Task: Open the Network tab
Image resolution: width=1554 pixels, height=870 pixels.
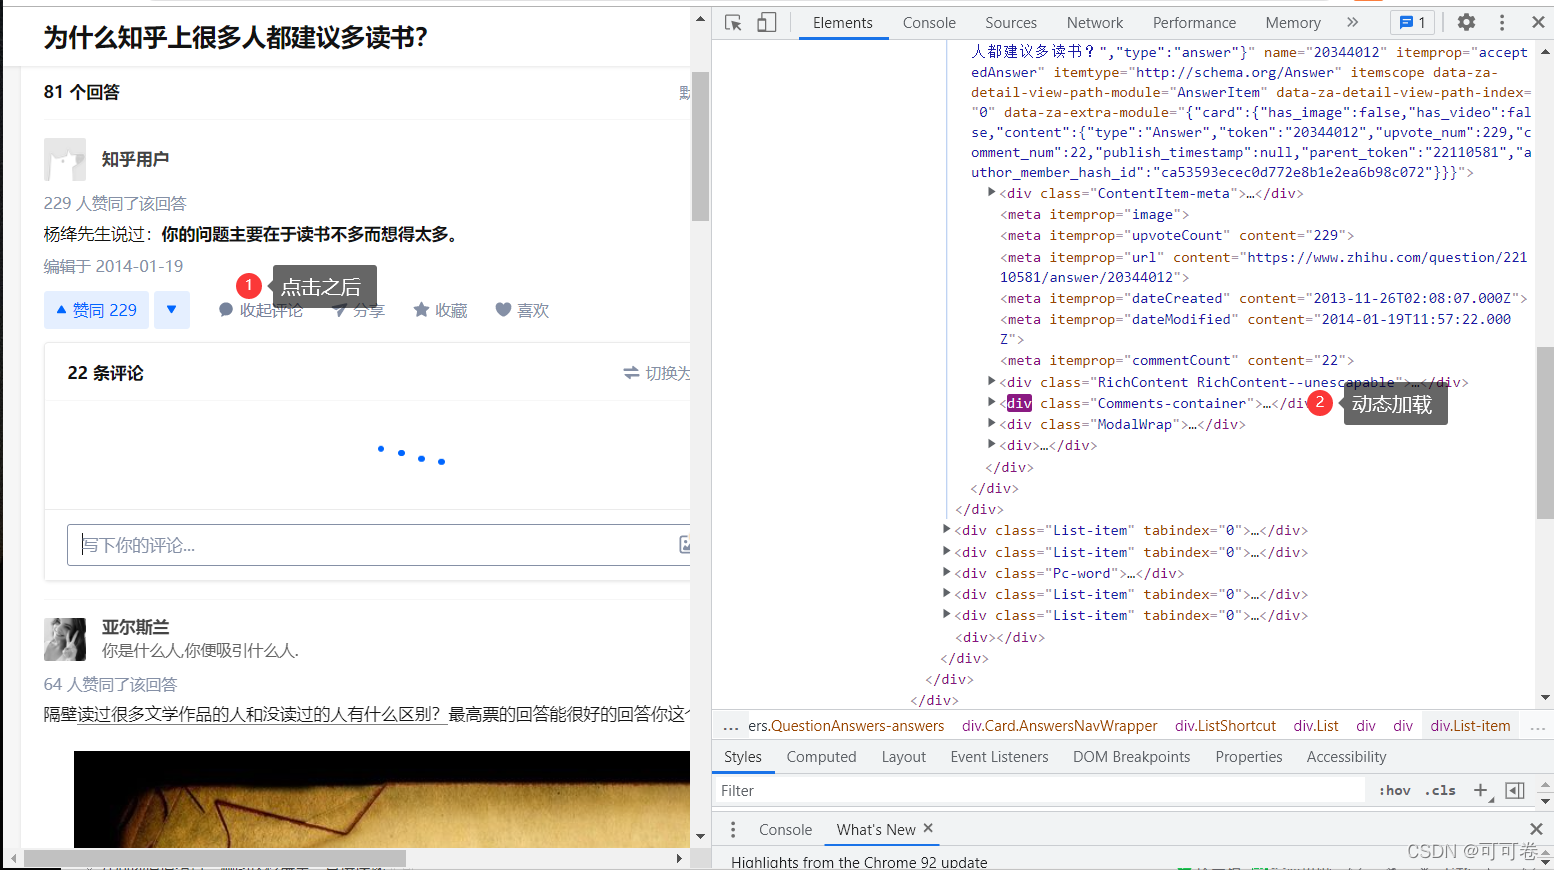Action: 1095,22
